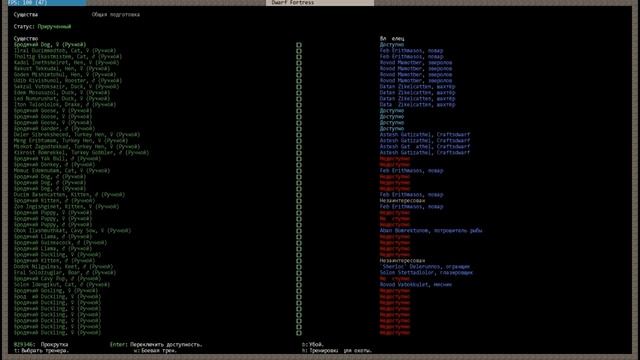Click the 'w: Боевая трен.' command
The image size is (640, 360).
tap(155, 351)
